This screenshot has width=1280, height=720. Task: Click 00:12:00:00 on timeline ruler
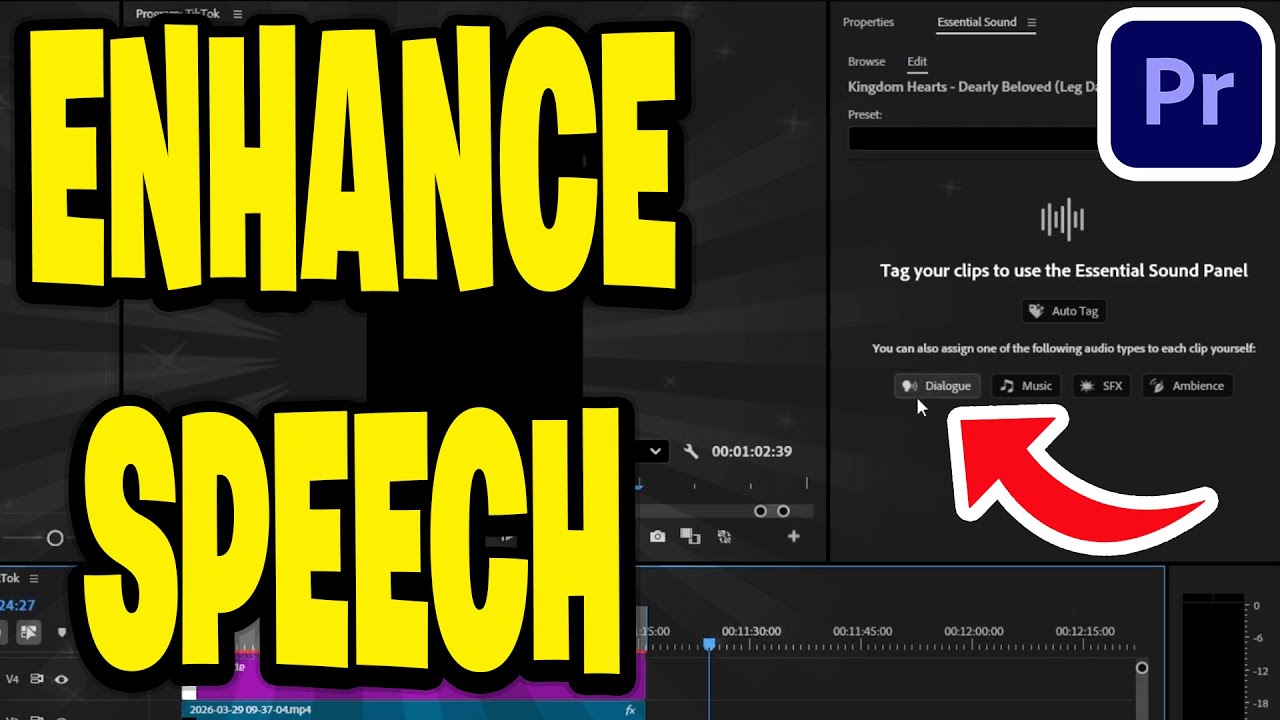click(x=974, y=632)
